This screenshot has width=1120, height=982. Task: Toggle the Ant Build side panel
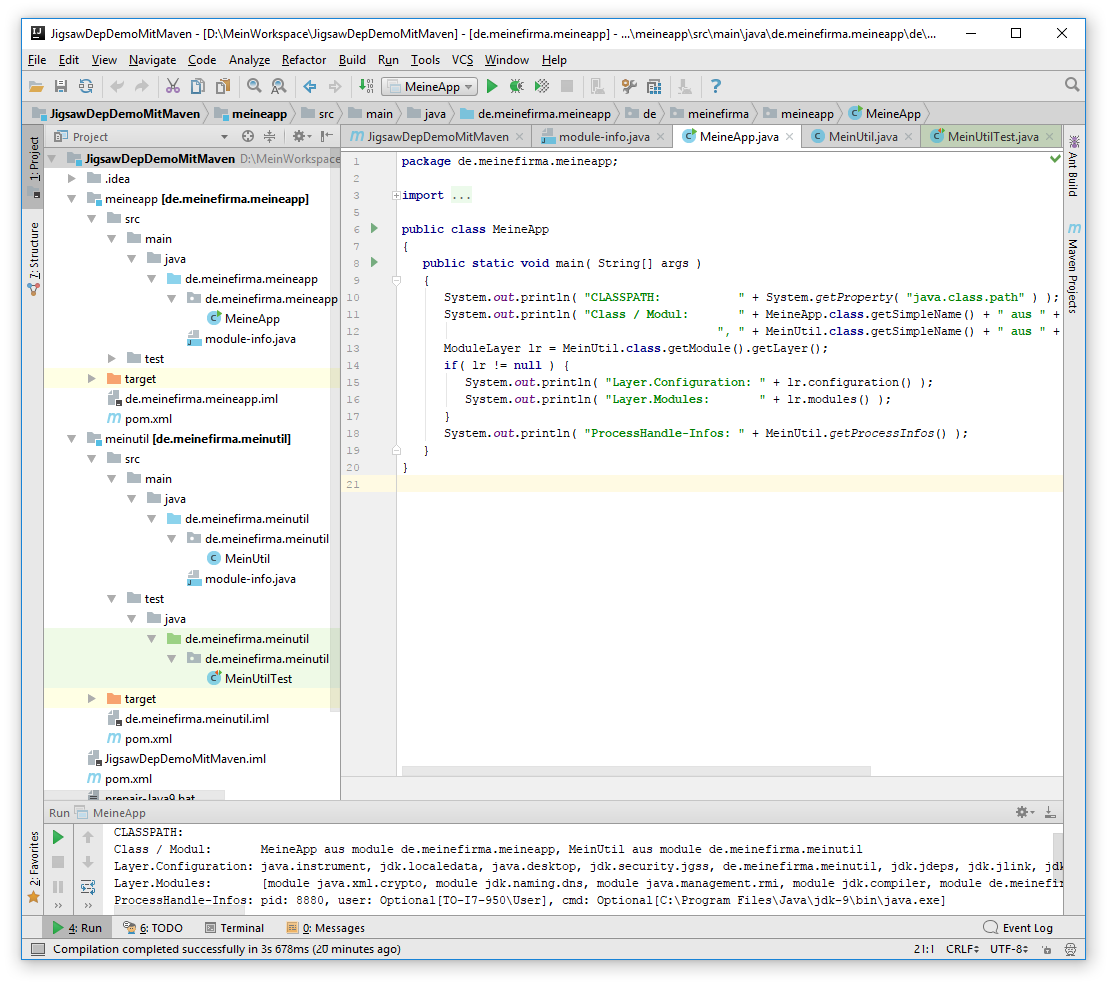(x=1074, y=166)
